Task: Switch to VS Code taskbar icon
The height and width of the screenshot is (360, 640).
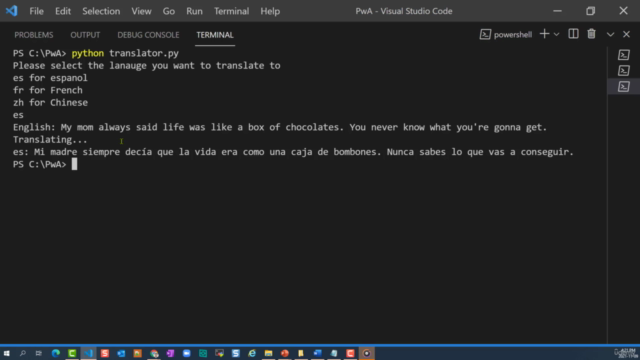Action: [89, 353]
